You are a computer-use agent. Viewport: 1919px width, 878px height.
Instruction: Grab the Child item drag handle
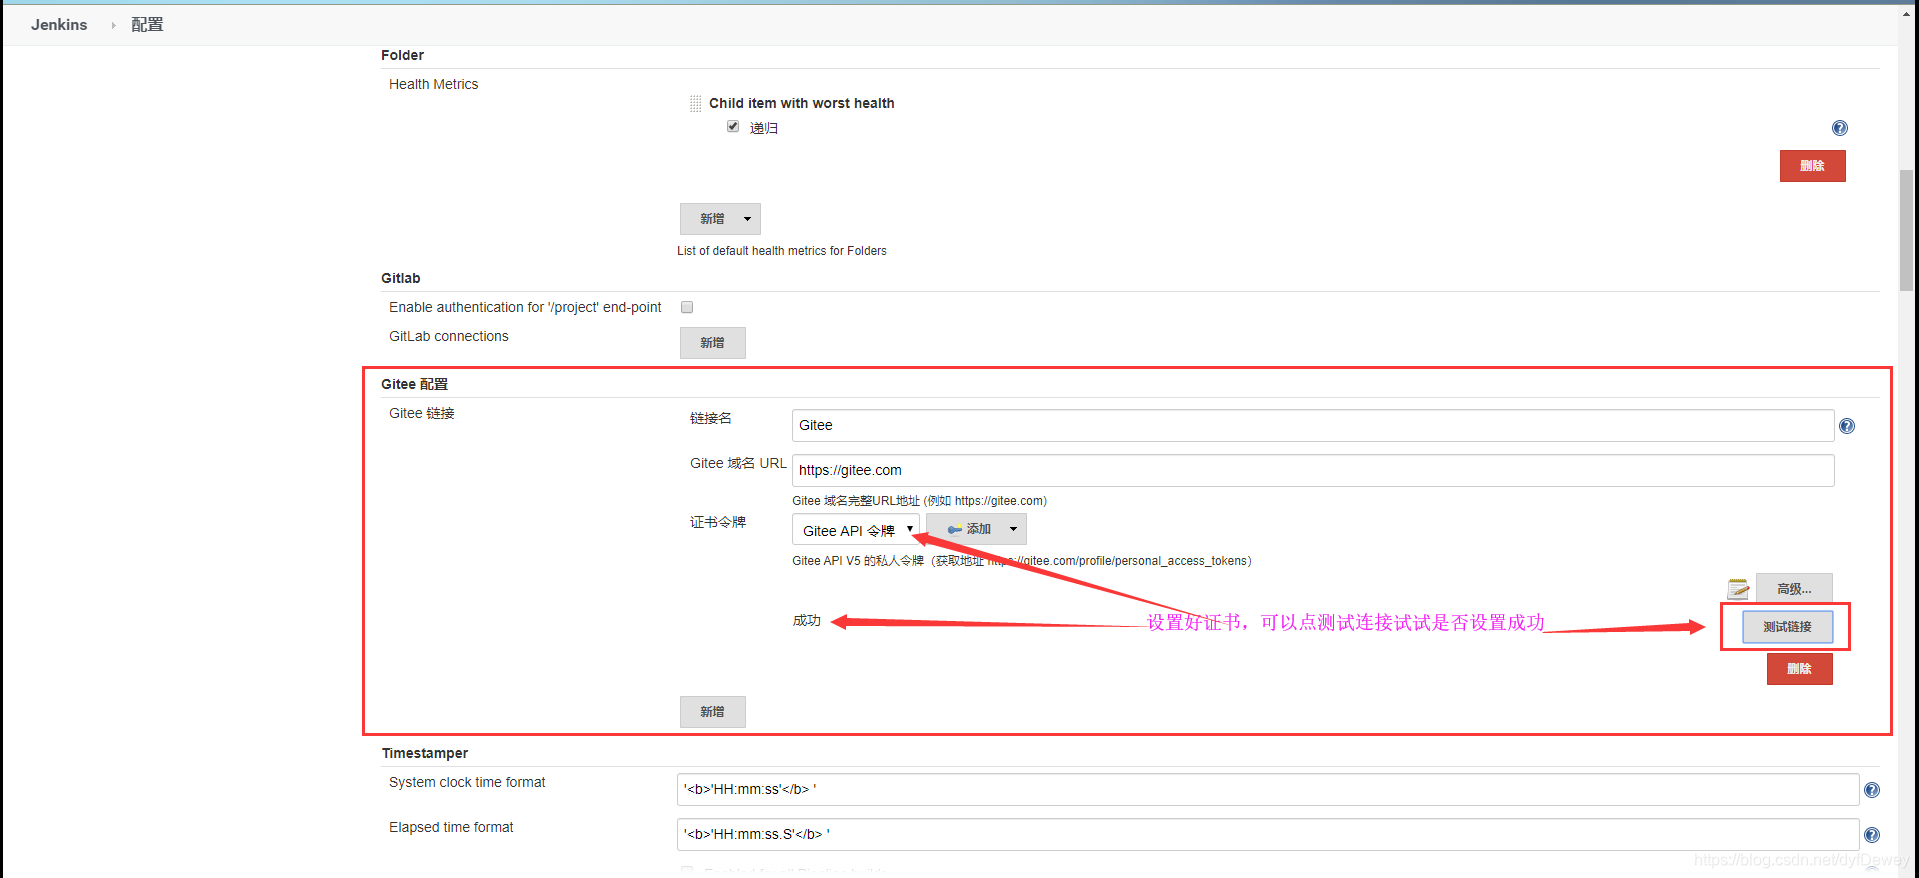click(x=695, y=103)
